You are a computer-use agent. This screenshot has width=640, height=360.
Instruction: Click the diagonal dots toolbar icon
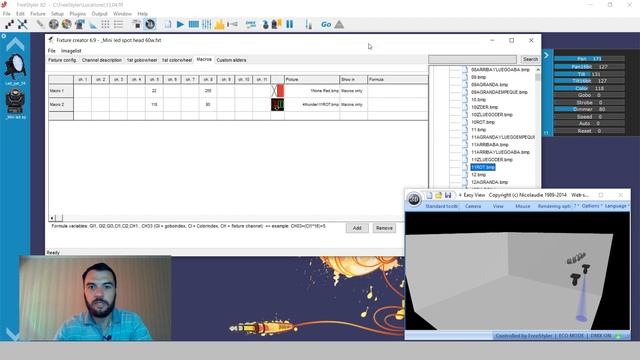9,24
